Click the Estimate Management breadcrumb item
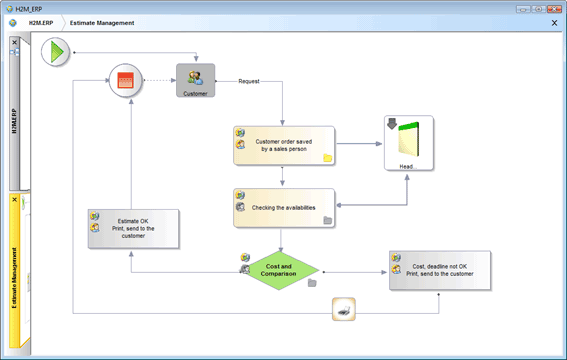 [102, 23]
